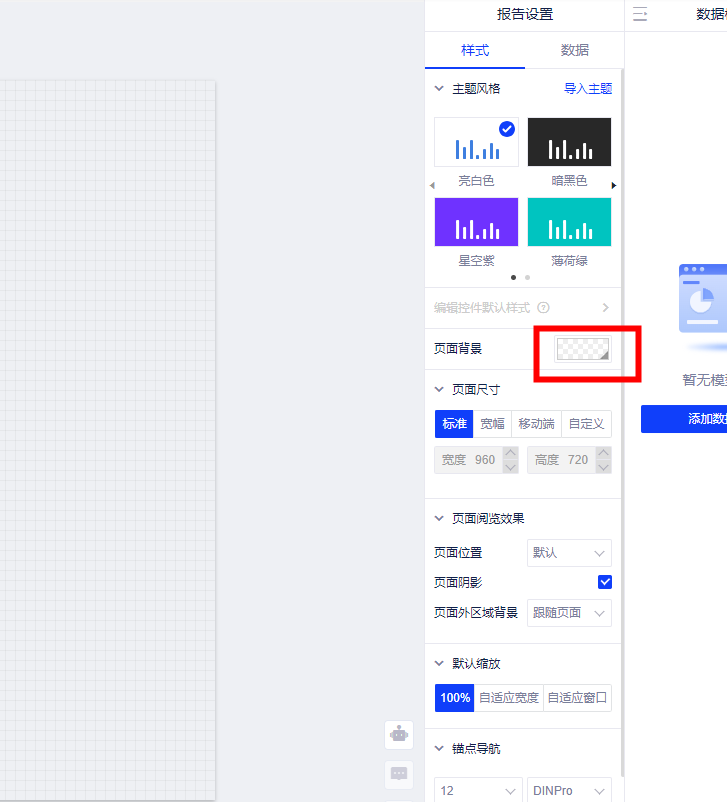727x802 pixels.
Task: Switch to the 样式 tab
Action: coord(475,50)
